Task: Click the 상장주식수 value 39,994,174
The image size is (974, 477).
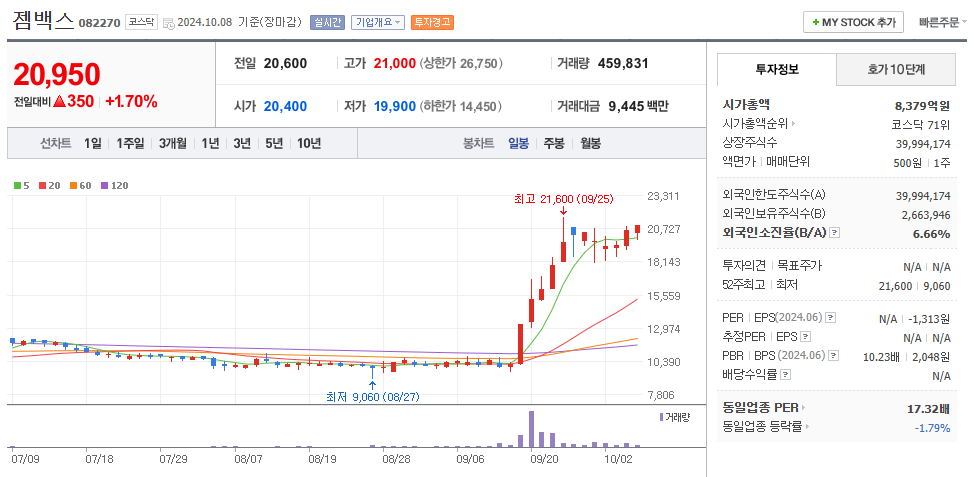Action: point(923,143)
